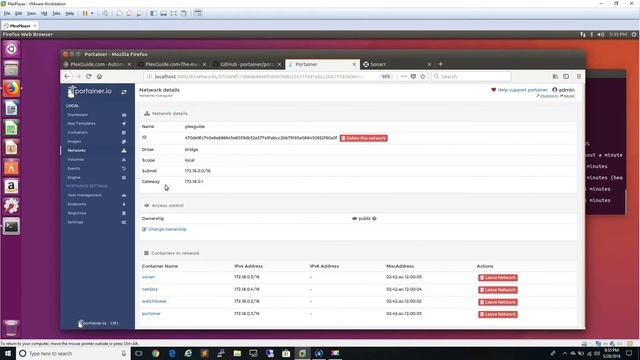The width and height of the screenshot is (640, 360).
Task: Open the VMware File menu
Action: coord(7,13)
